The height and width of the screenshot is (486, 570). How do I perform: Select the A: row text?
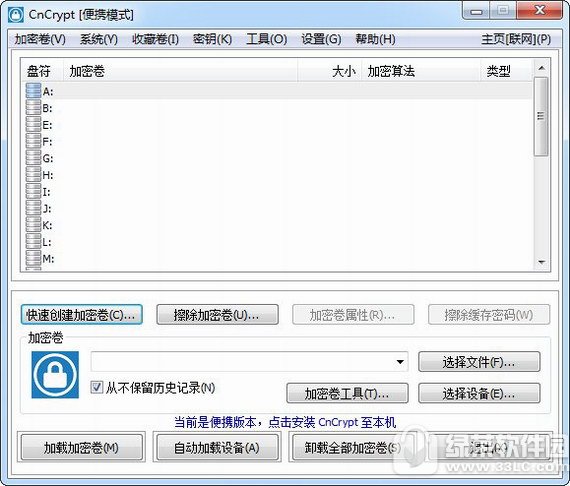point(48,91)
